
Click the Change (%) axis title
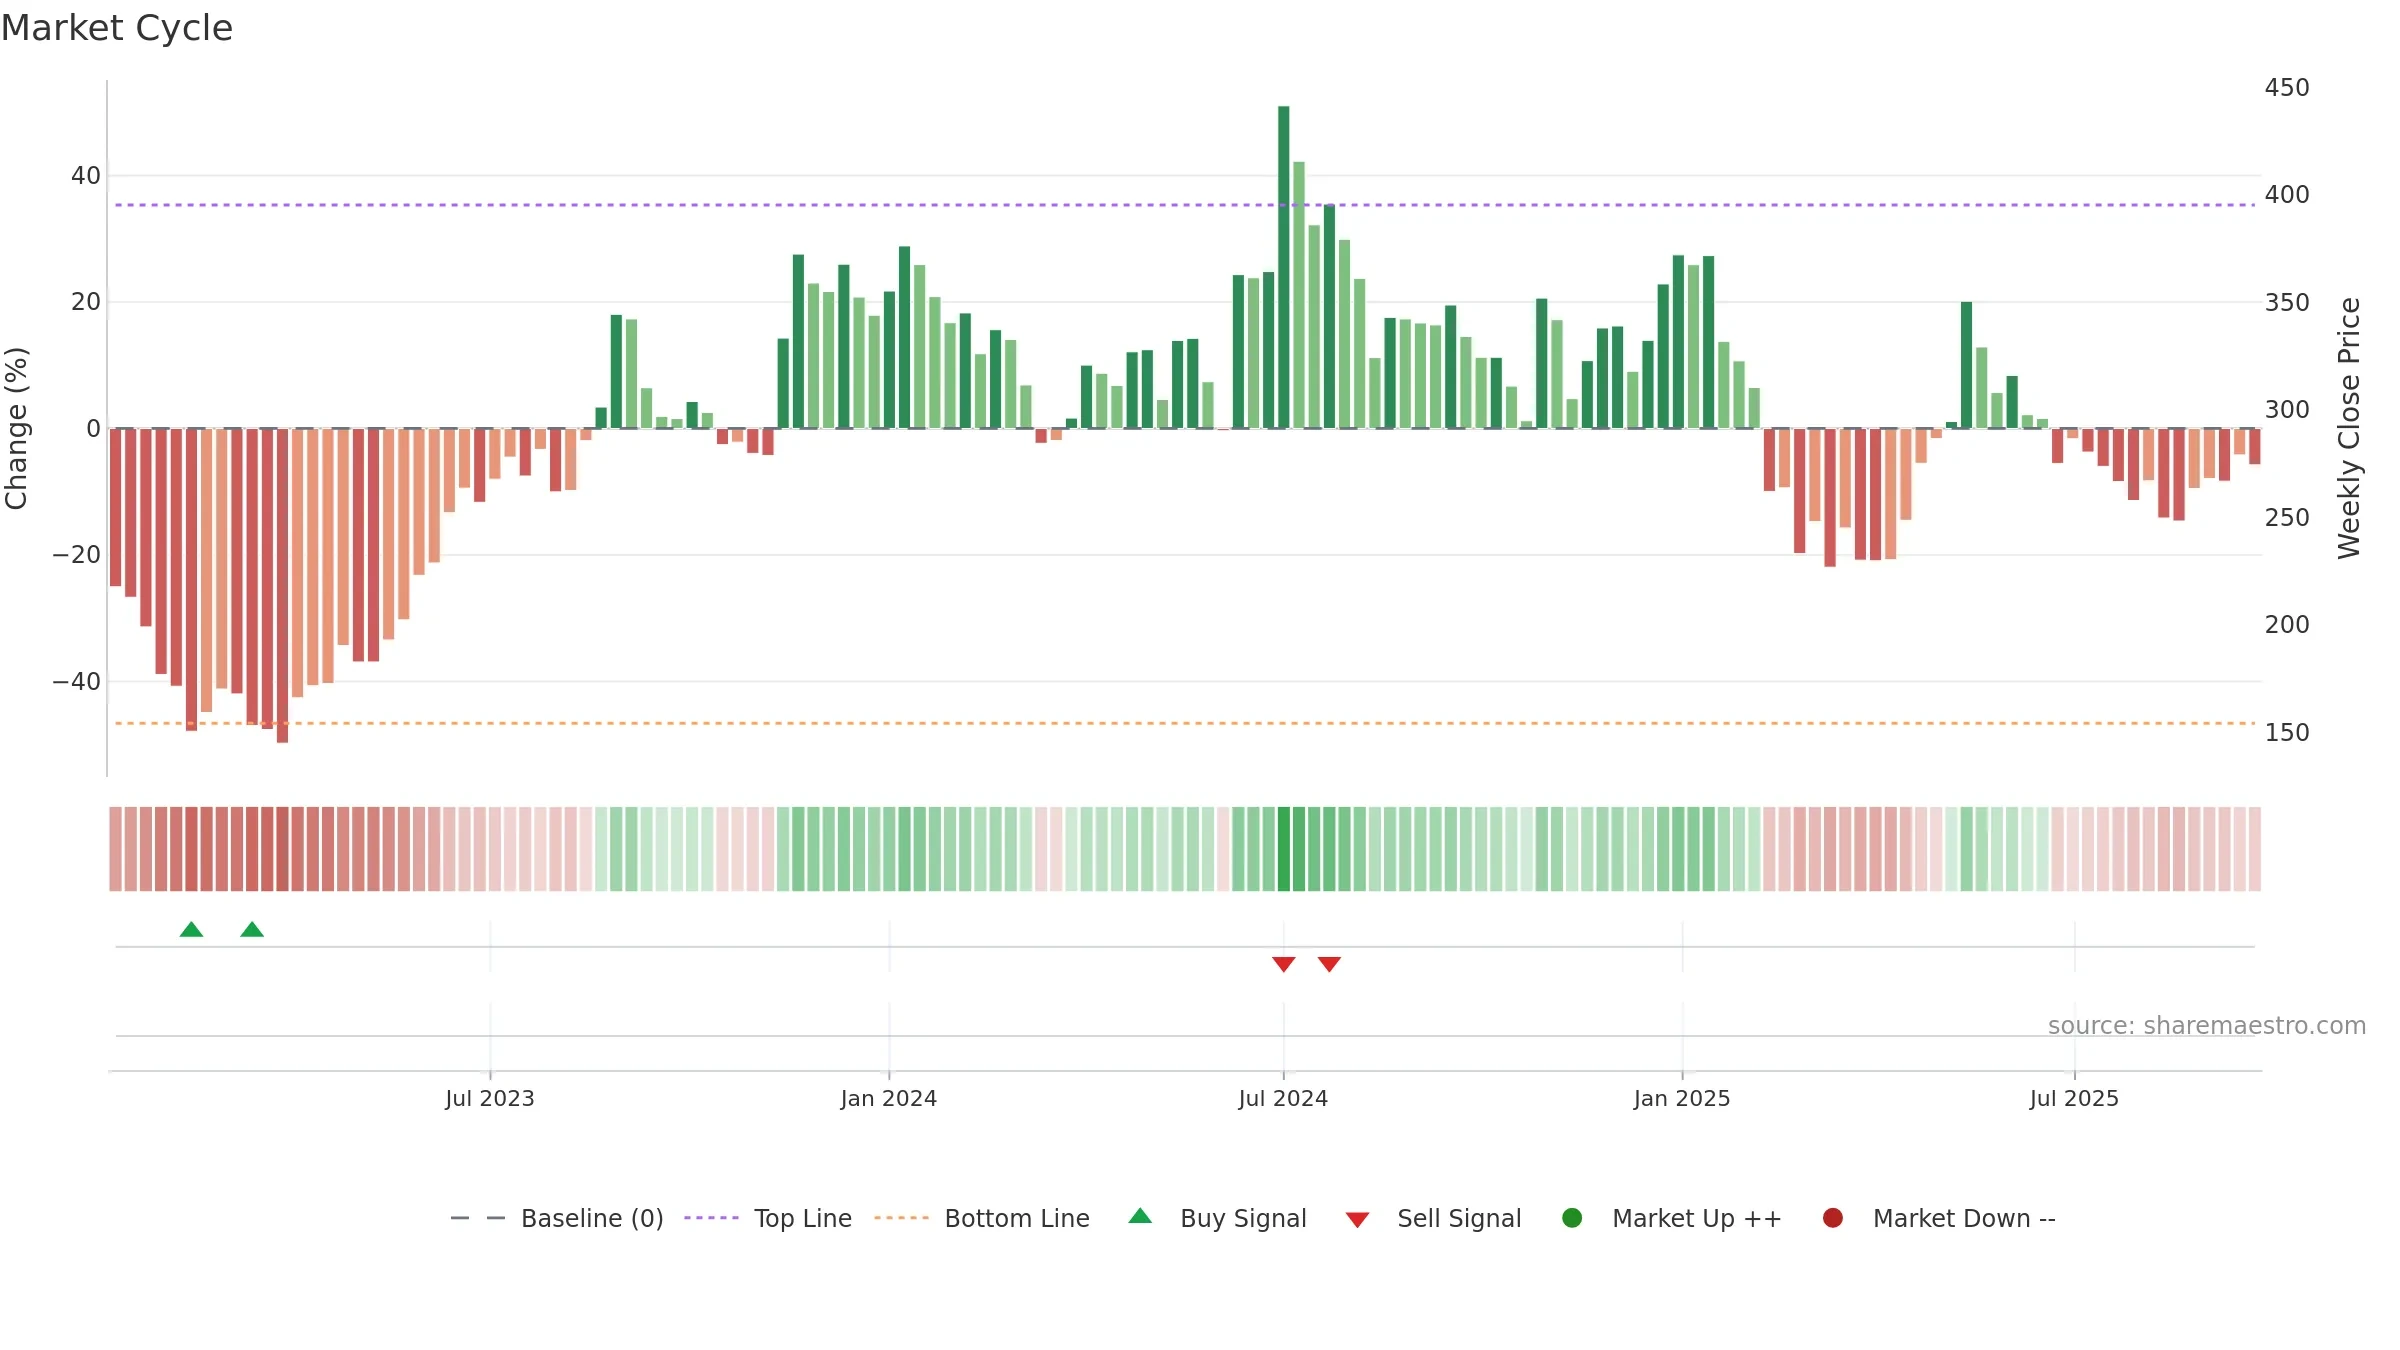[16, 428]
